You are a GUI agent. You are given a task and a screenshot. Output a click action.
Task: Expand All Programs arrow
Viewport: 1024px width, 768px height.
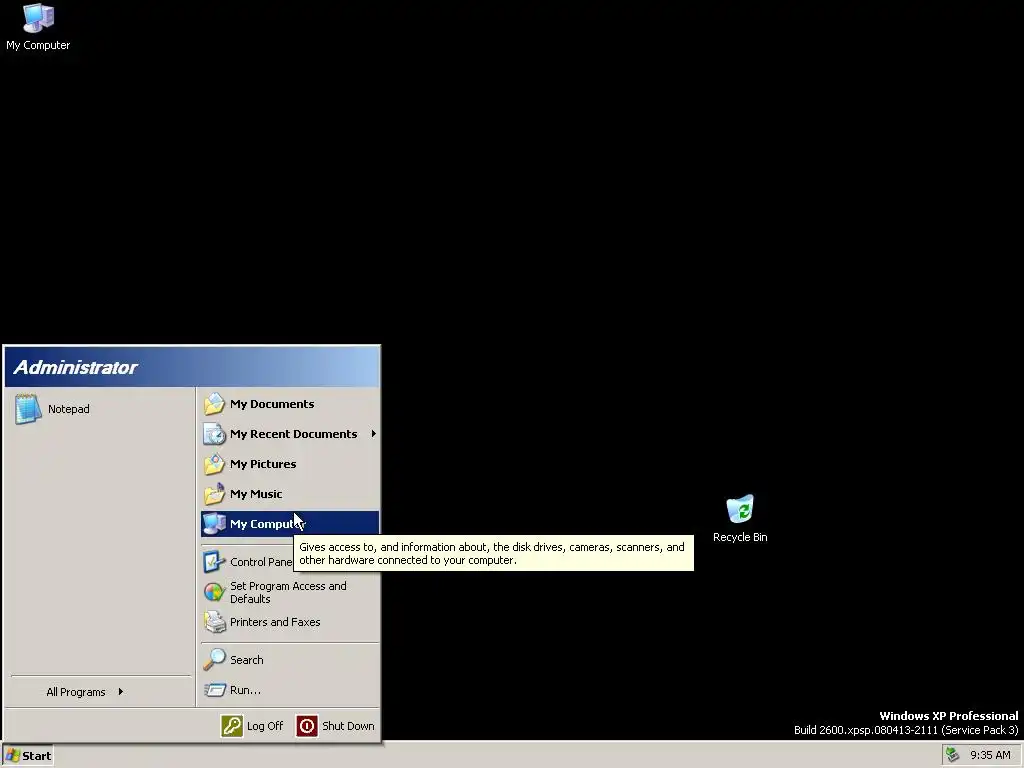coord(121,692)
